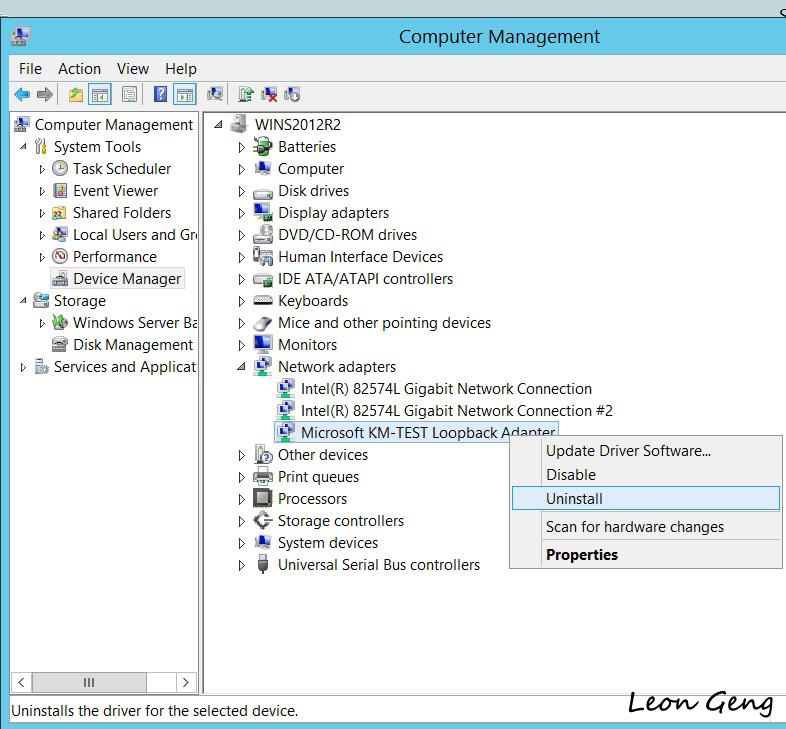Expand the Other devices node
The width and height of the screenshot is (786, 729).
point(241,455)
